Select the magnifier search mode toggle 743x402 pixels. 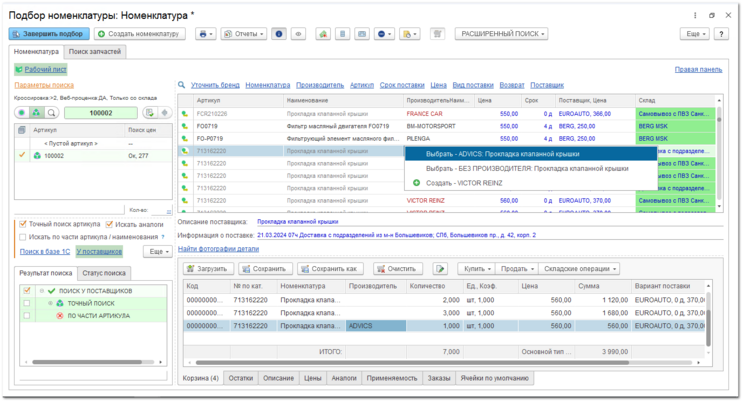coord(52,113)
